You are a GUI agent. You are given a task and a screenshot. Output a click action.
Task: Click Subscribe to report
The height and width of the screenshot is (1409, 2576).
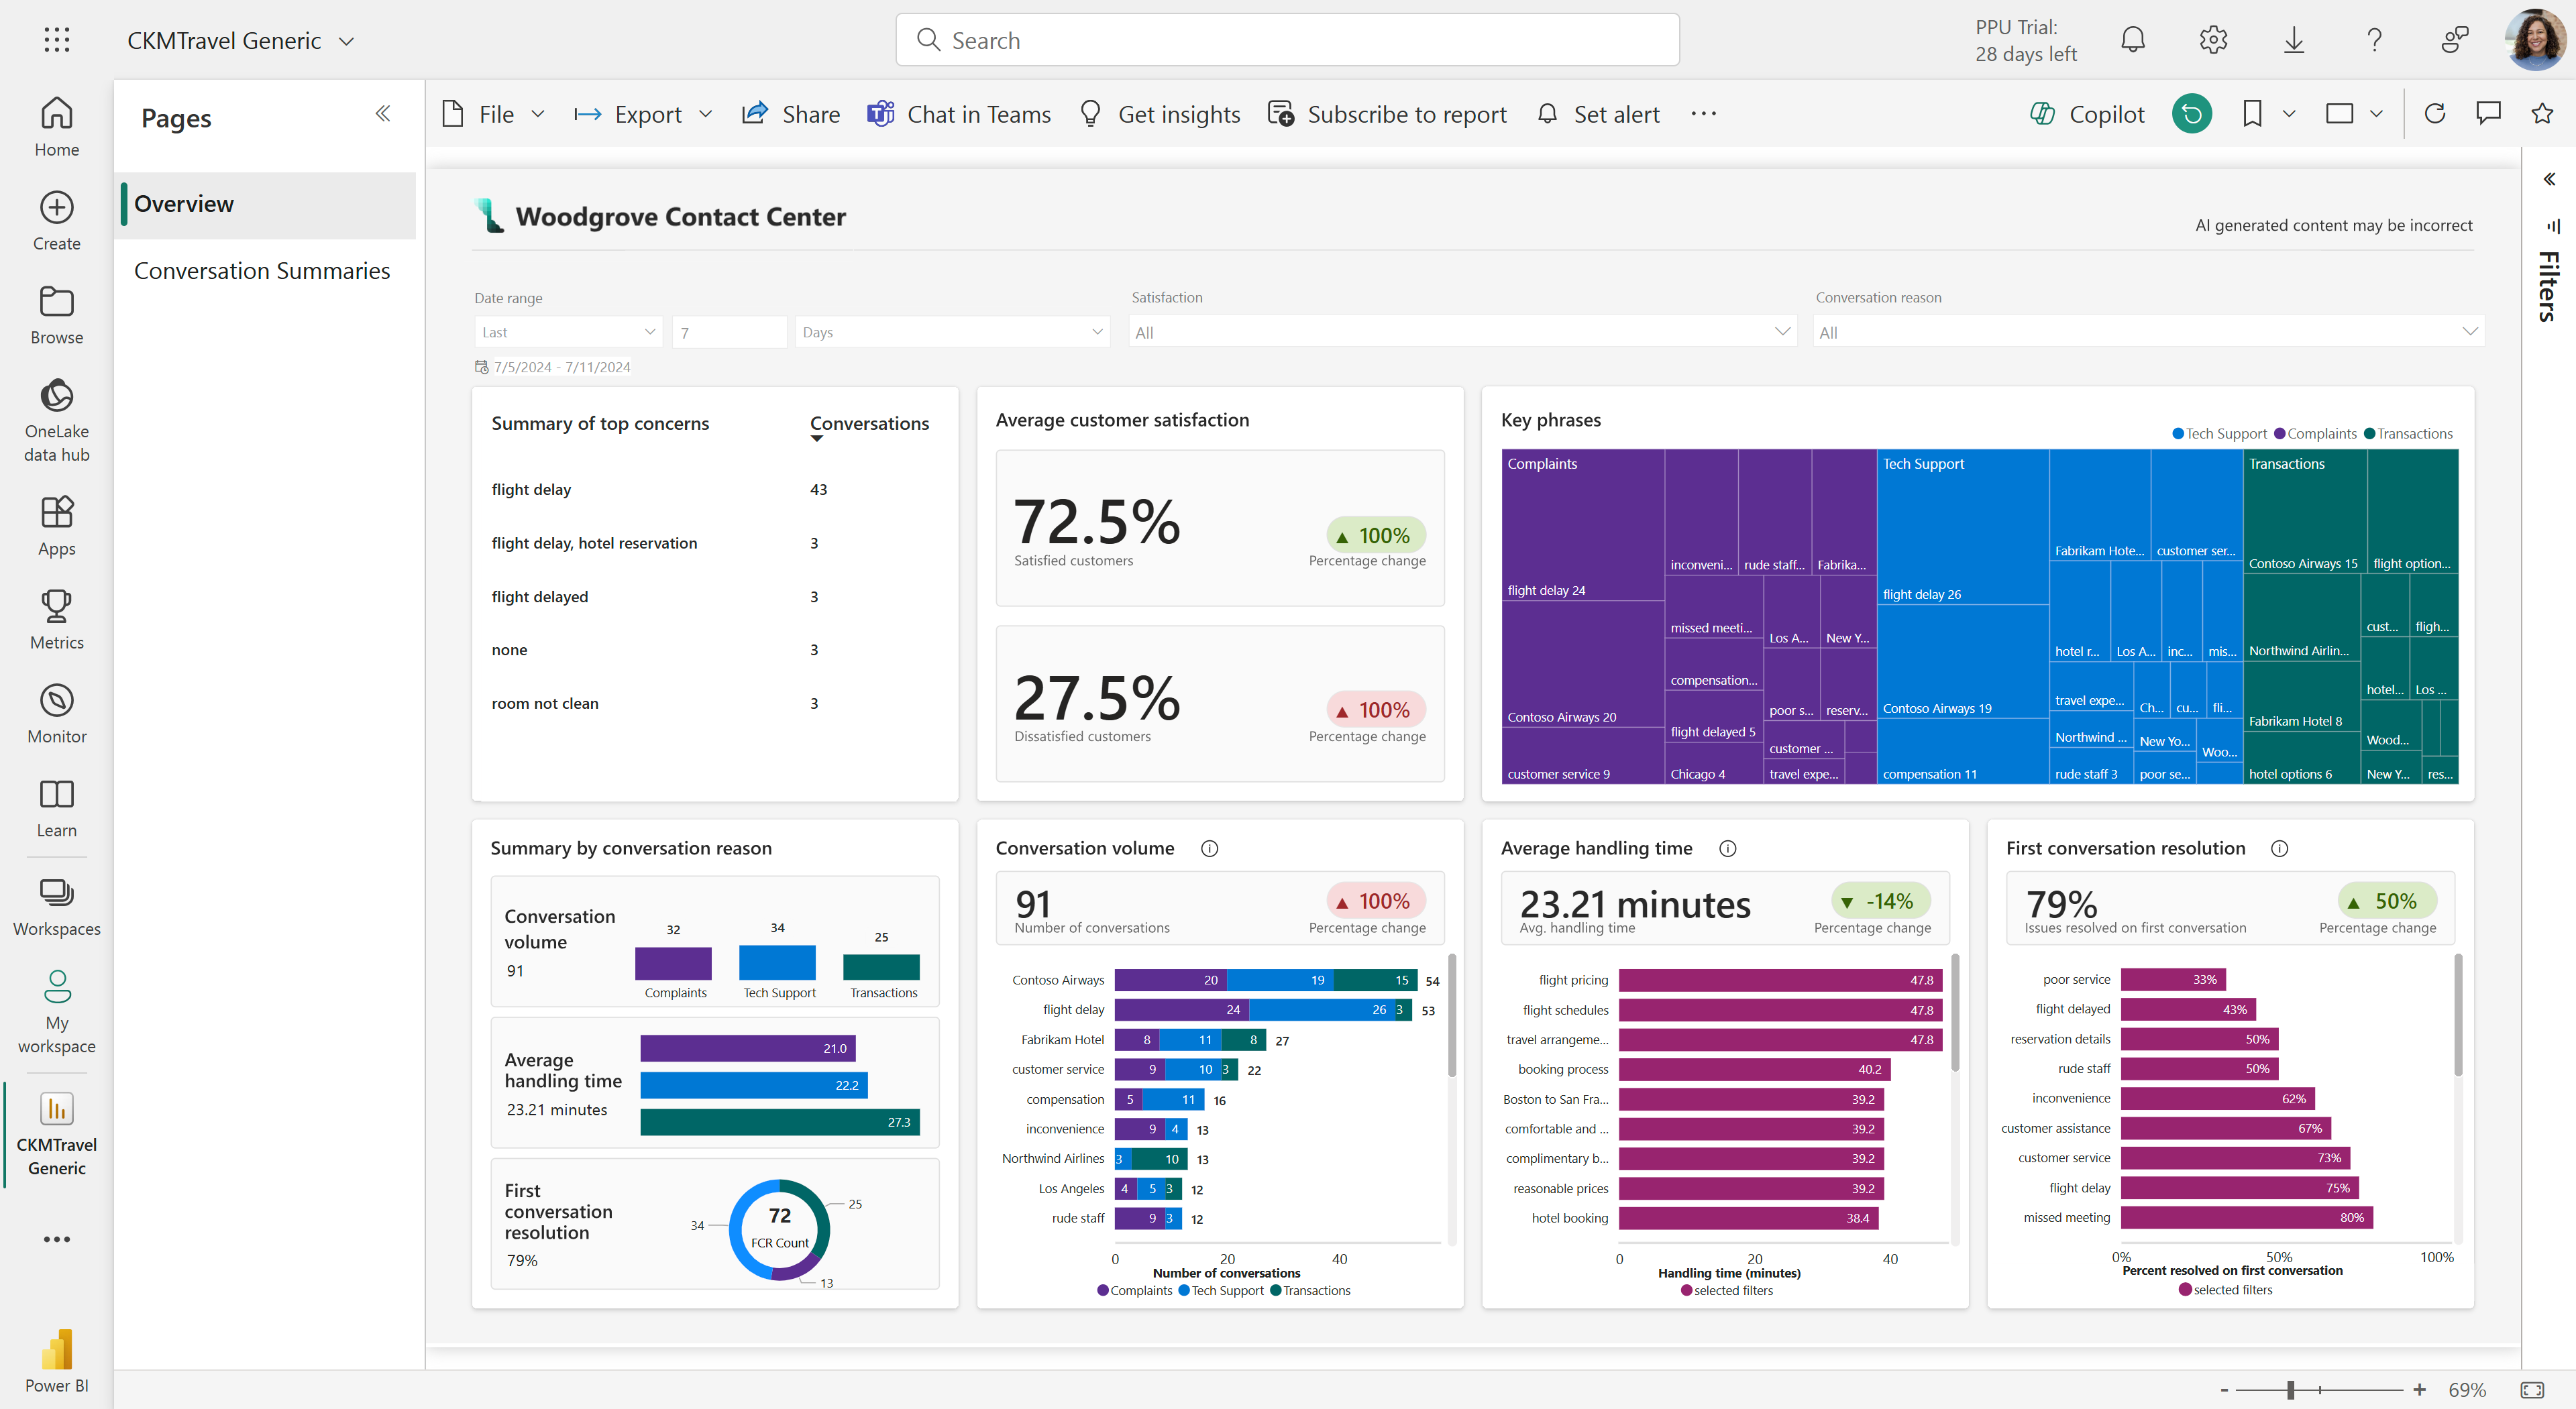point(1387,114)
